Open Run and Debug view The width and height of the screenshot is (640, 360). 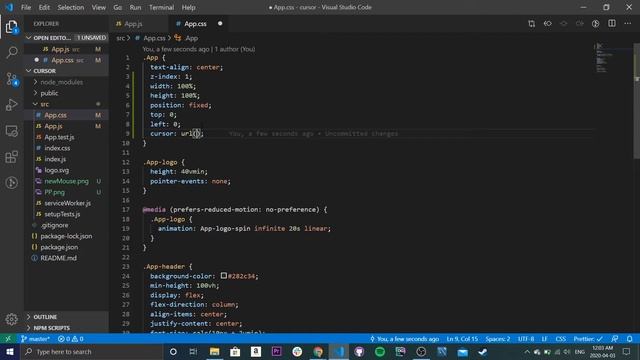tap(11, 105)
